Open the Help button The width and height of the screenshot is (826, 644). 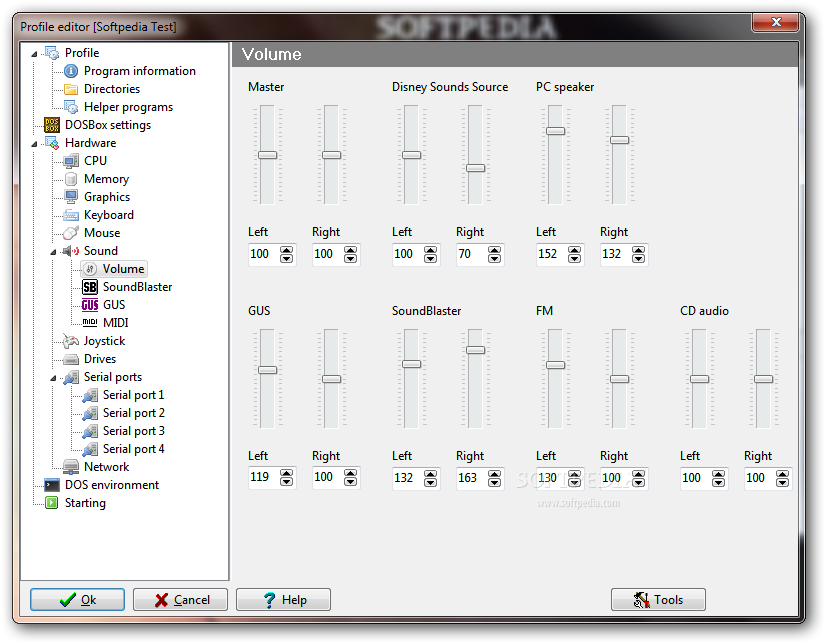point(283,600)
